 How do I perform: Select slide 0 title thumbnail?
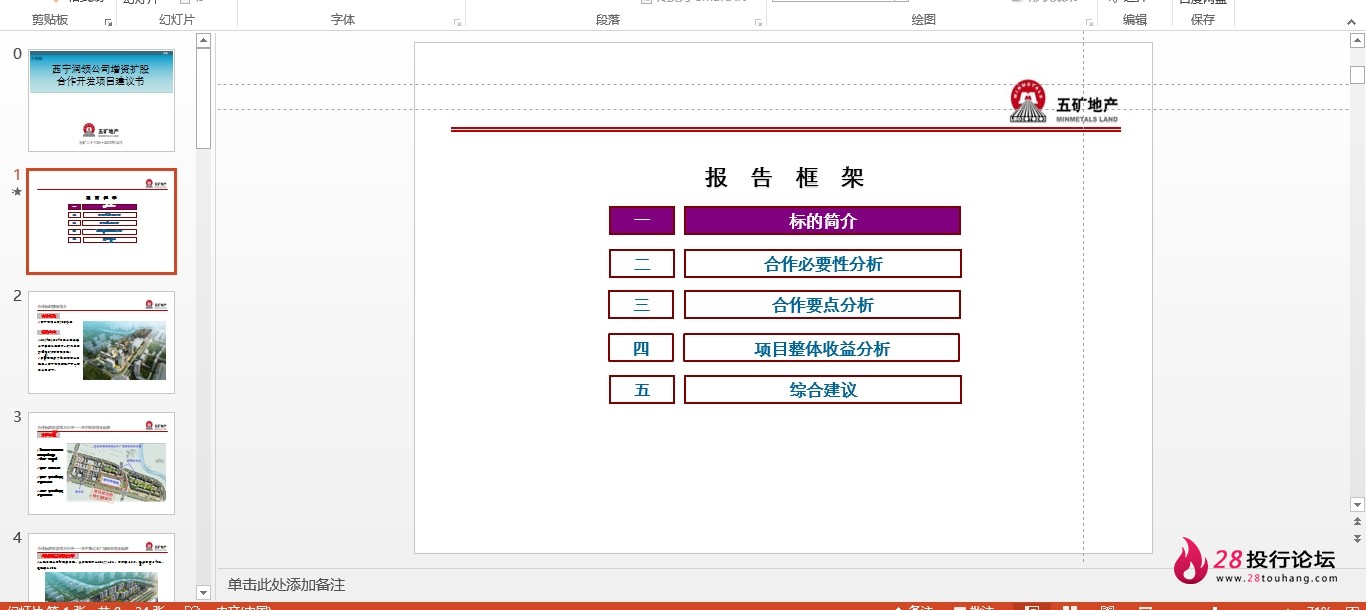coord(101,100)
